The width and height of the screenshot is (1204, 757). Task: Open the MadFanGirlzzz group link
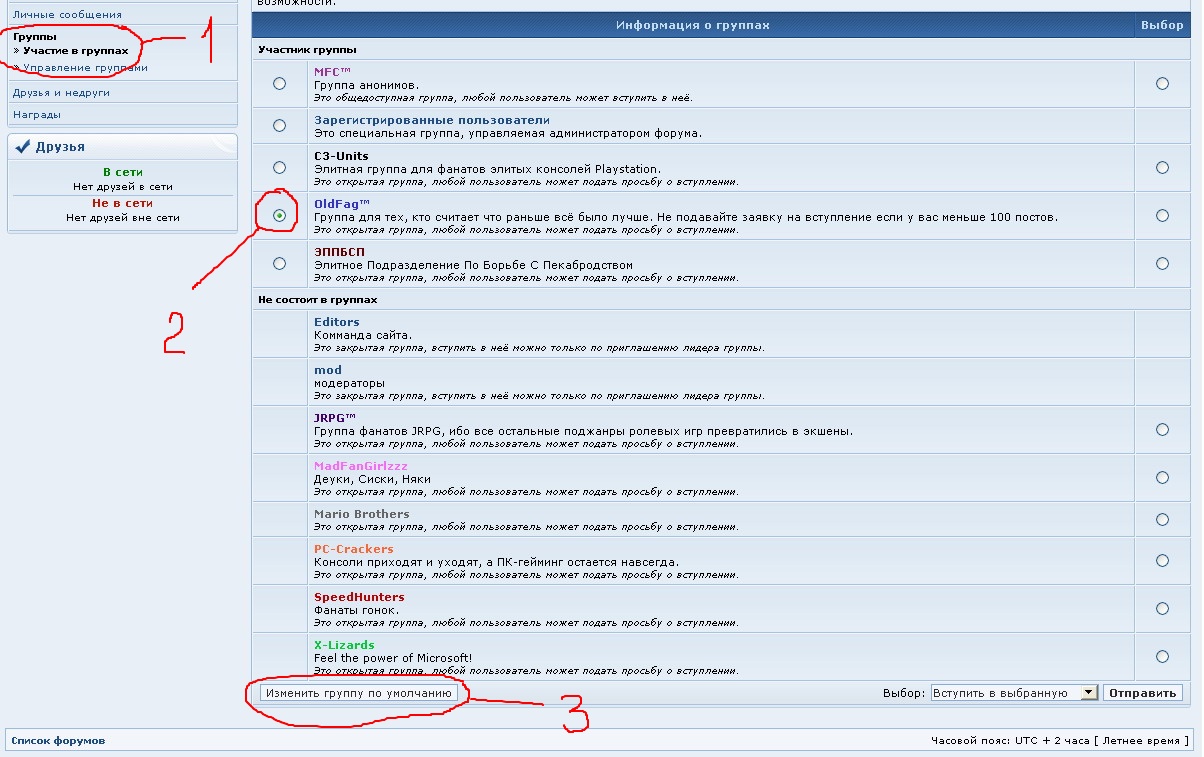pos(361,466)
